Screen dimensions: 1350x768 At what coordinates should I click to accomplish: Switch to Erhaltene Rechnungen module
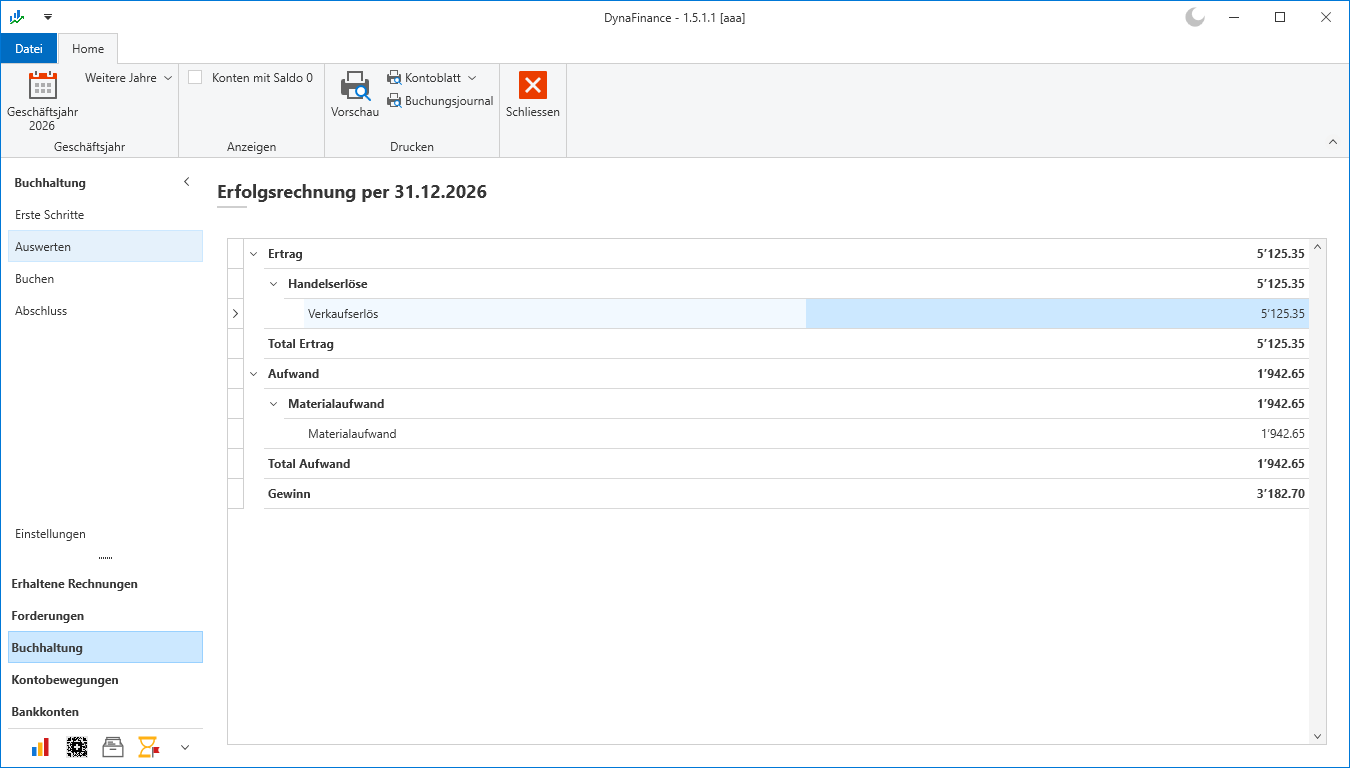pos(105,584)
